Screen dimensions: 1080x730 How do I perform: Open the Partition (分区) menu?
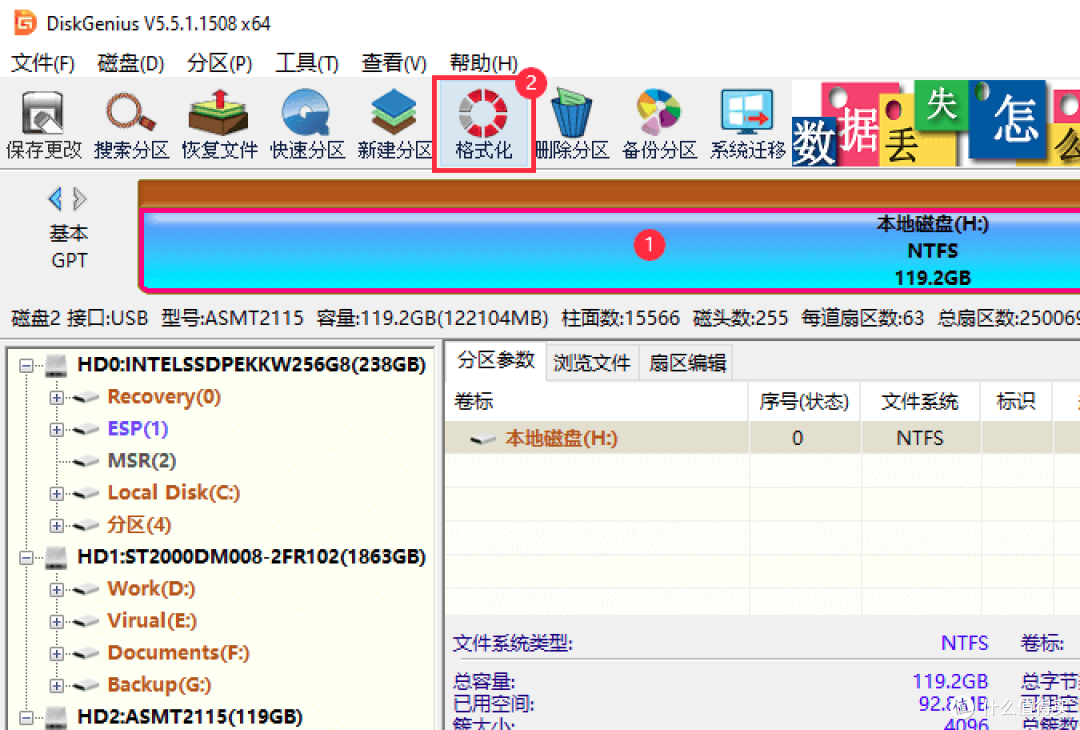click(x=219, y=63)
